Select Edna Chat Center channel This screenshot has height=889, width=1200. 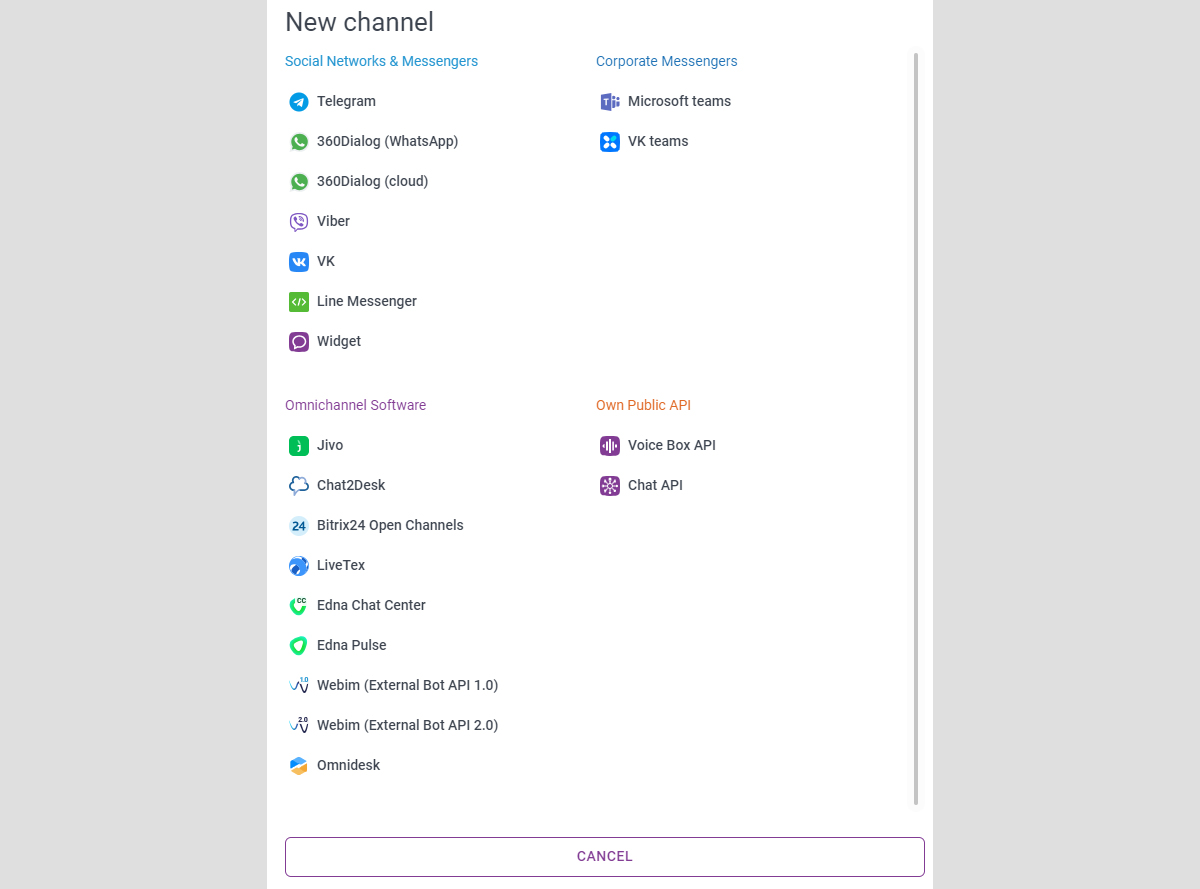(371, 606)
